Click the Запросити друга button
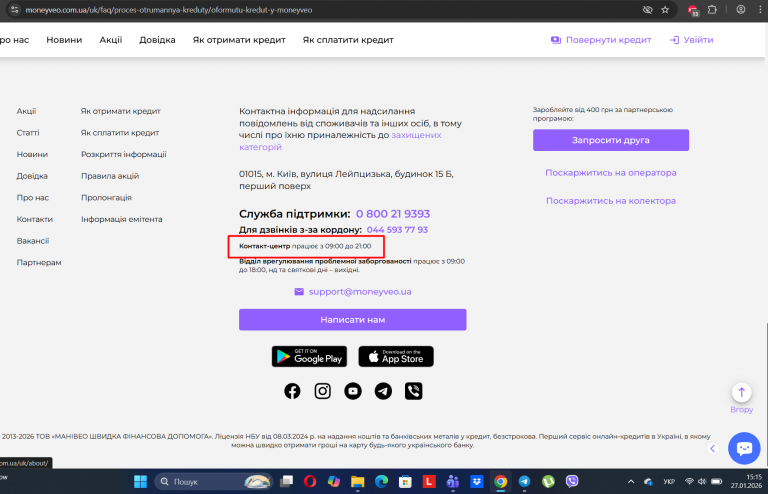Screen dimensions: 768x494 tap(611, 140)
